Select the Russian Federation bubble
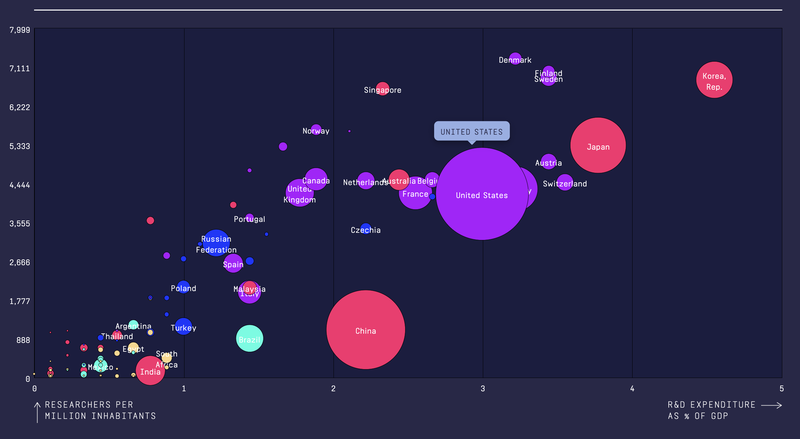Screen dimensions: 800x439 pos(216,243)
